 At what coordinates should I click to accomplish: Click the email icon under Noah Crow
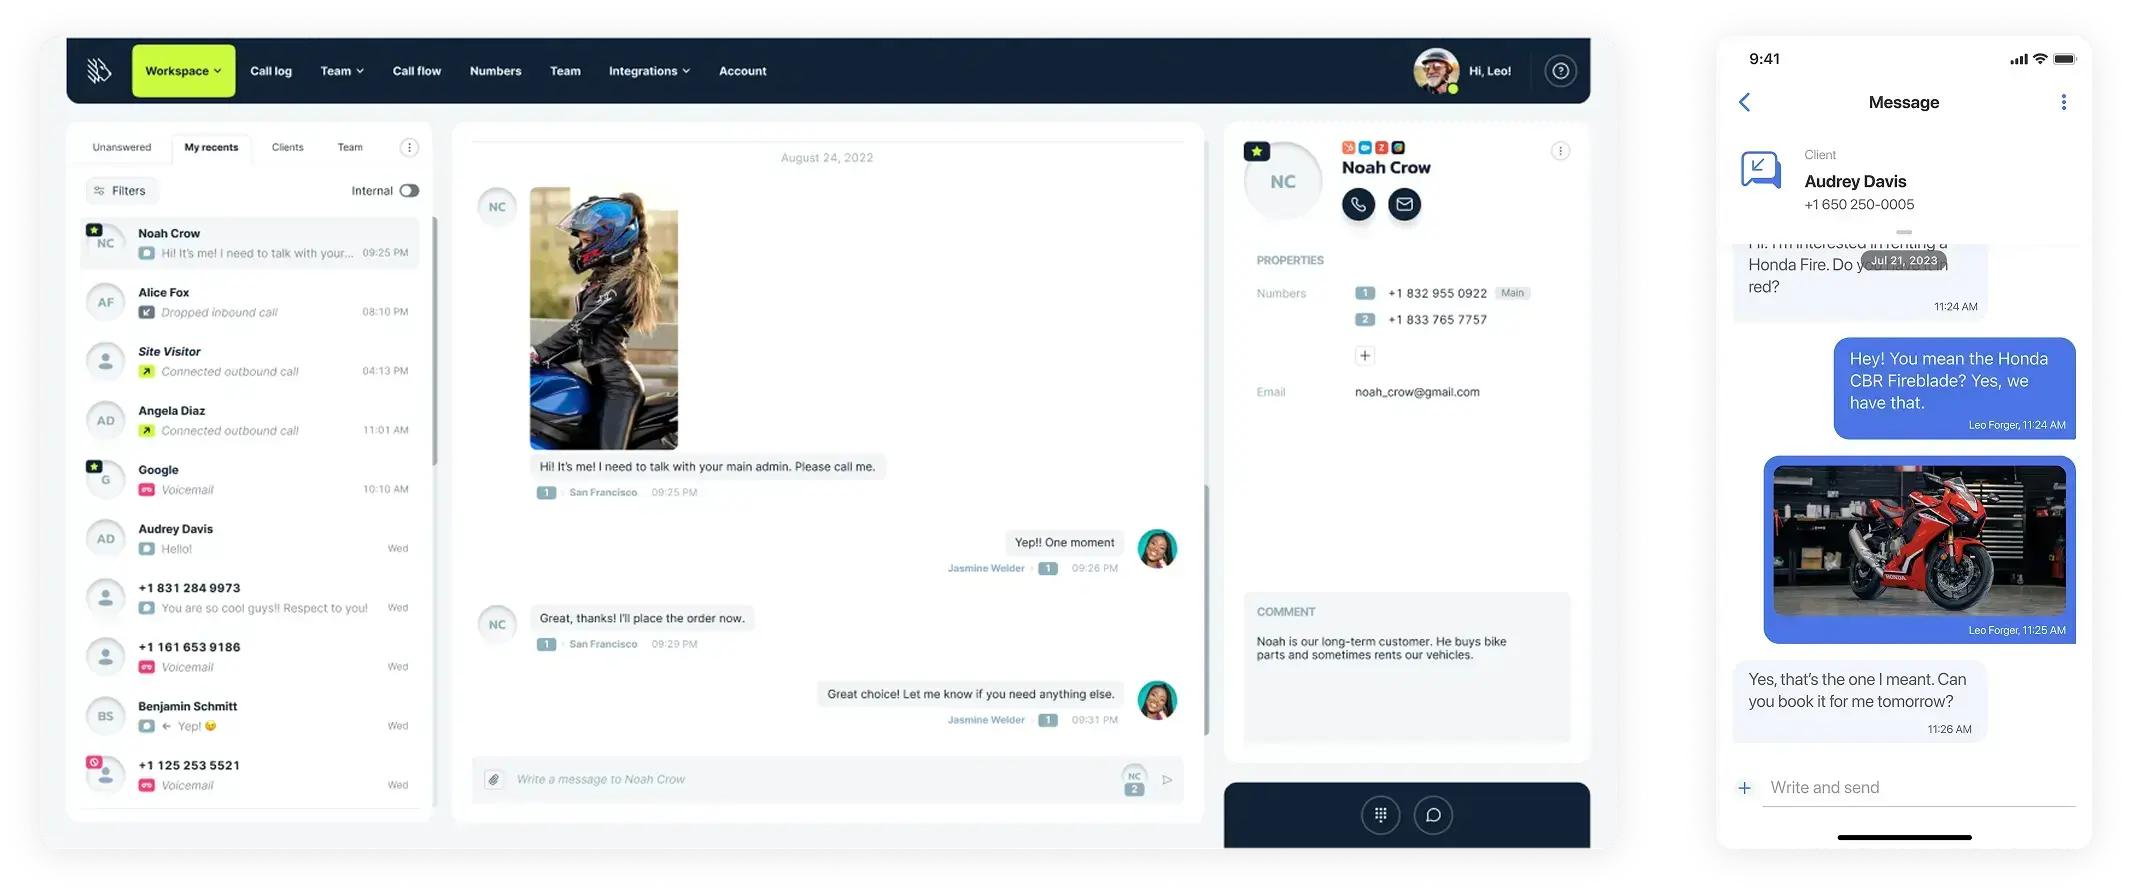tap(1404, 205)
